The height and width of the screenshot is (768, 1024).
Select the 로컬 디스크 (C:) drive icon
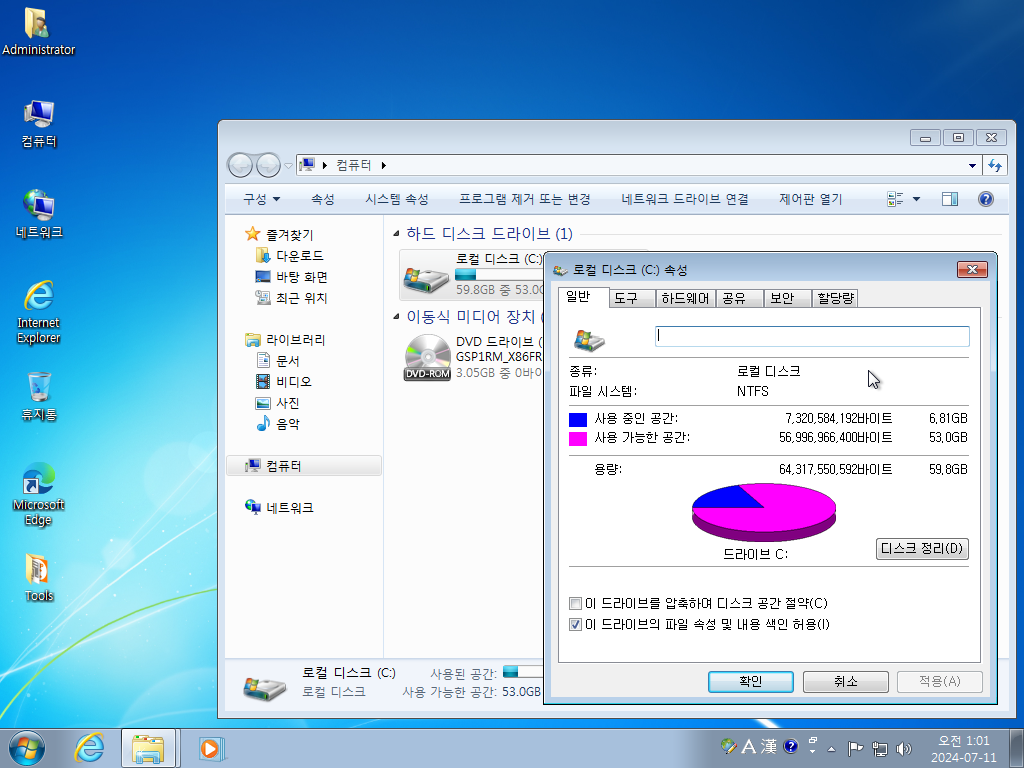(x=426, y=278)
